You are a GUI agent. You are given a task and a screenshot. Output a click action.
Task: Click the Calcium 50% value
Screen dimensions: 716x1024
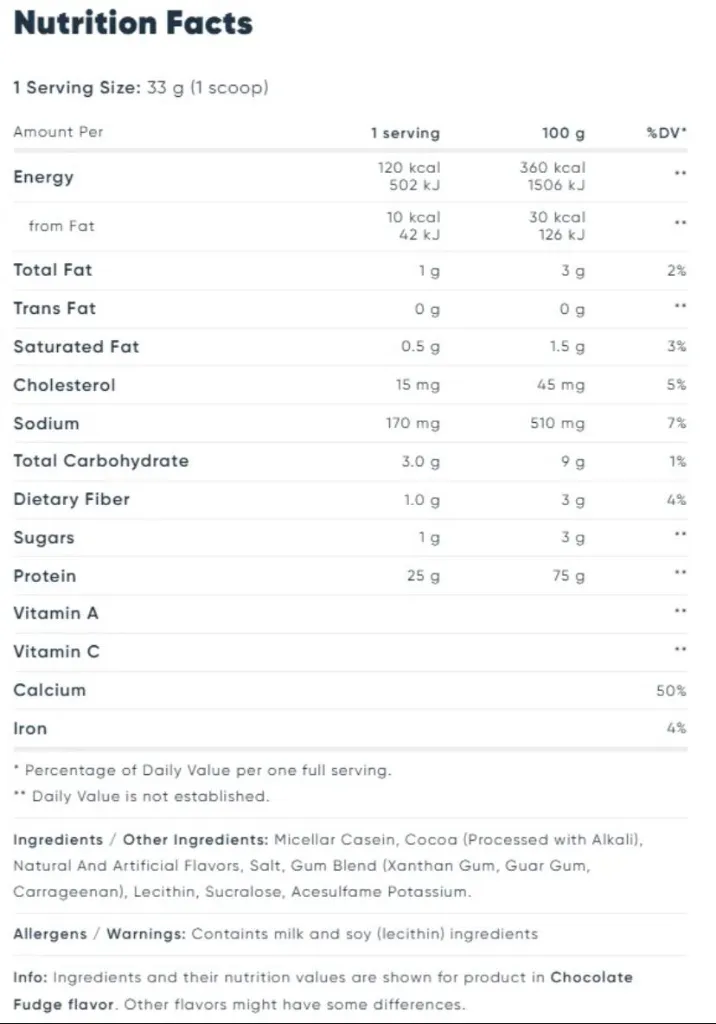pyautogui.click(x=671, y=691)
